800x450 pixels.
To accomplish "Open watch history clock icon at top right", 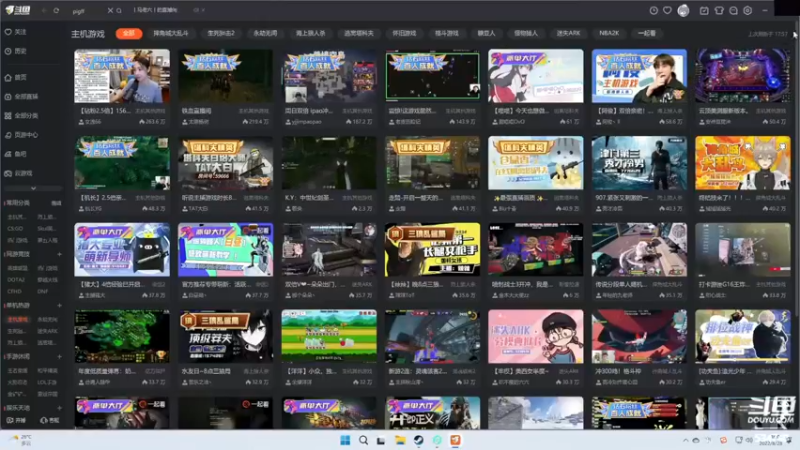I will (x=654, y=10).
